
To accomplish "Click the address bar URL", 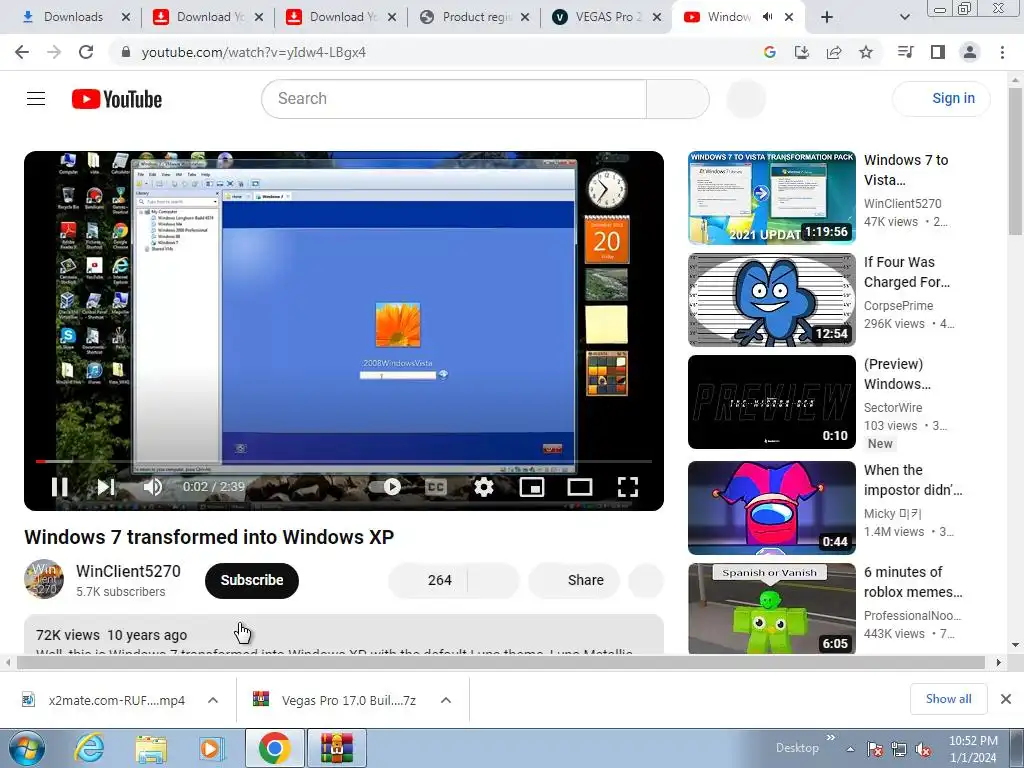I will pyautogui.click(x=253, y=52).
